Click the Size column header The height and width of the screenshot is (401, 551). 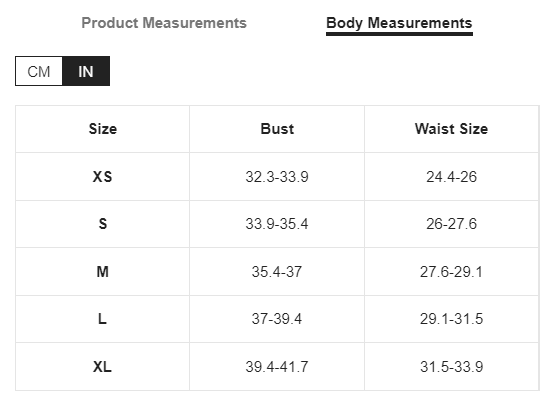[103, 129]
